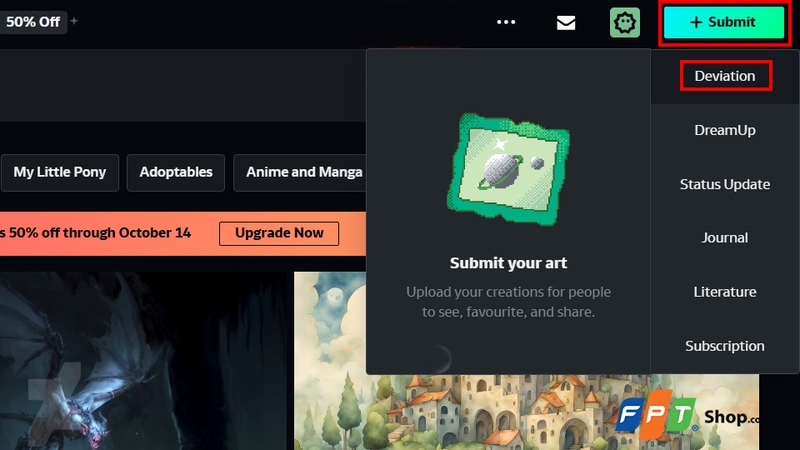Open the messages envelope icon
The height and width of the screenshot is (450, 800).
pos(566,22)
